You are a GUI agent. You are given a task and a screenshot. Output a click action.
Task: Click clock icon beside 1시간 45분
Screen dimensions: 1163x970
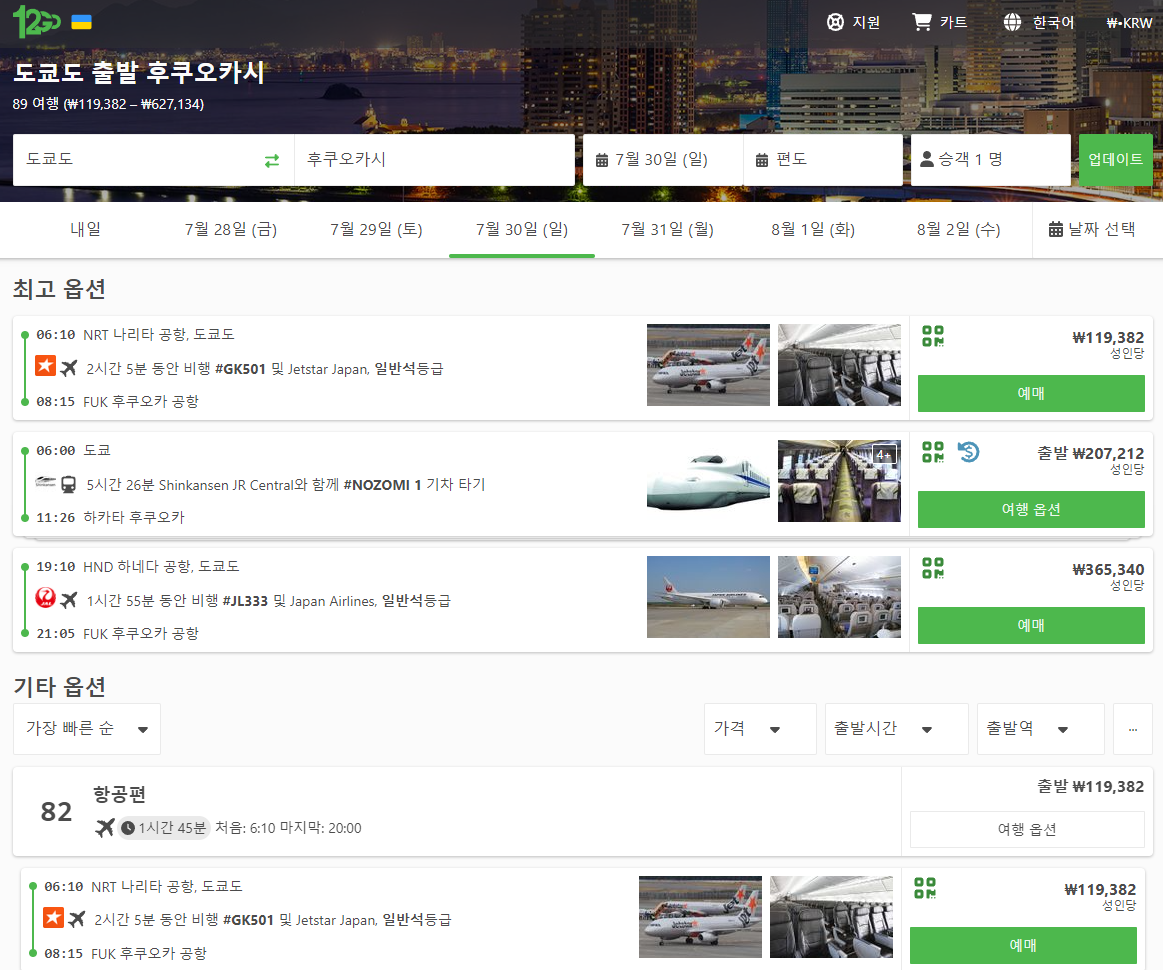click(x=128, y=828)
